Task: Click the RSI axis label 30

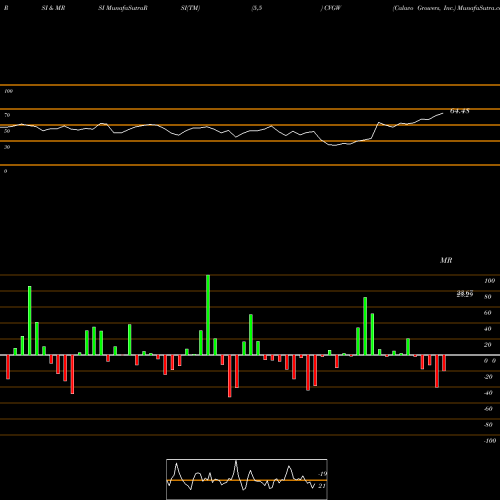Action: pyautogui.click(x=7, y=147)
